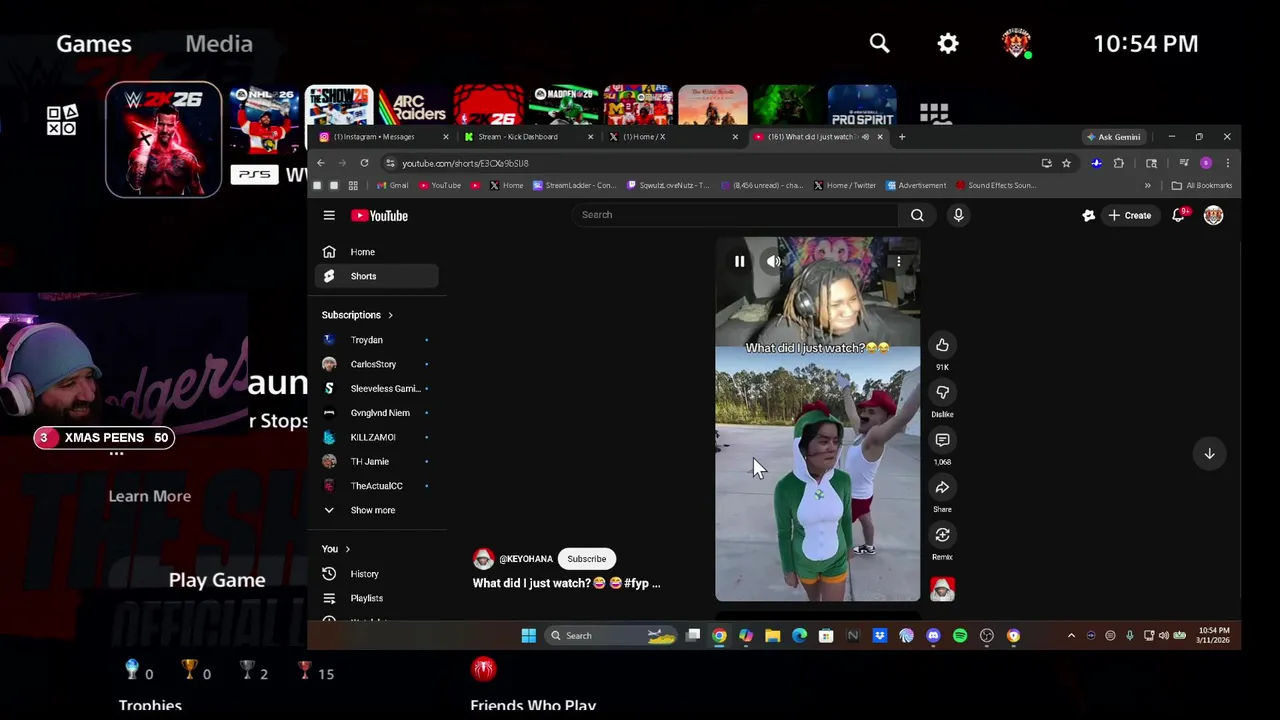This screenshot has width=1280, height=720.
Task: Open the StreamLadder bookmark
Action: coord(575,185)
